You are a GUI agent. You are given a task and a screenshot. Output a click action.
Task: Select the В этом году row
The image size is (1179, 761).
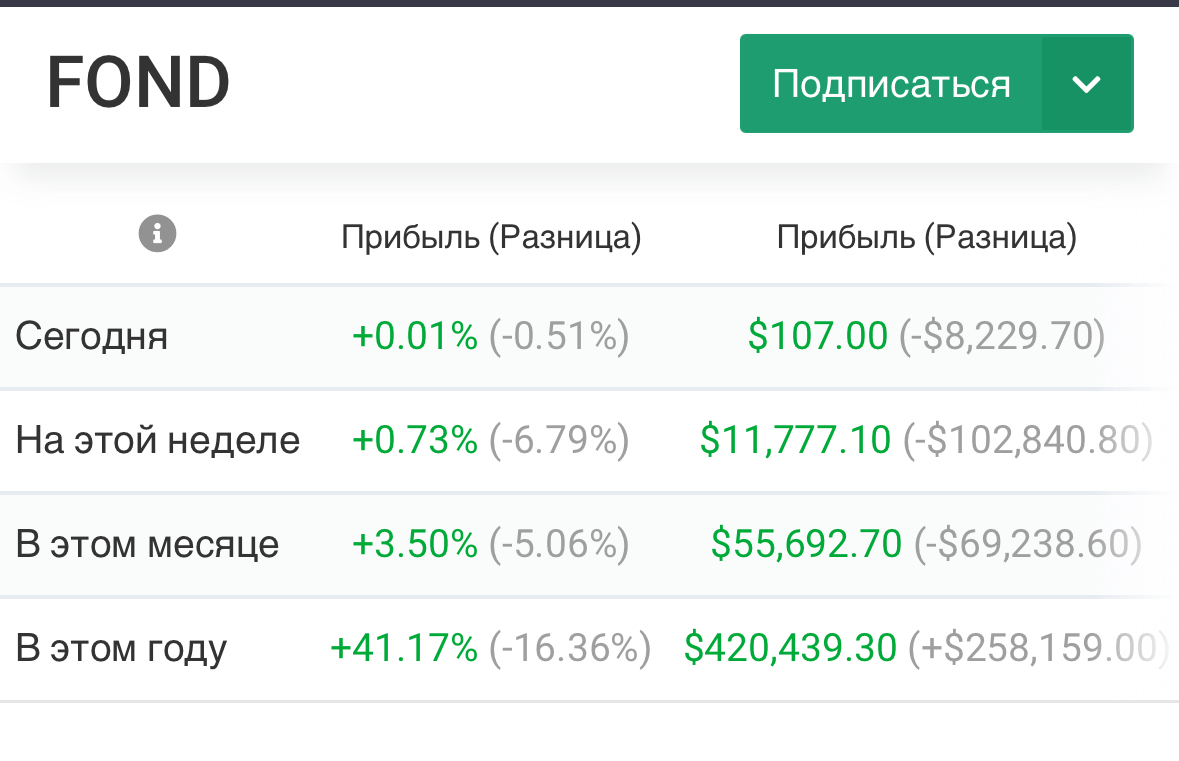pos(121,648)
